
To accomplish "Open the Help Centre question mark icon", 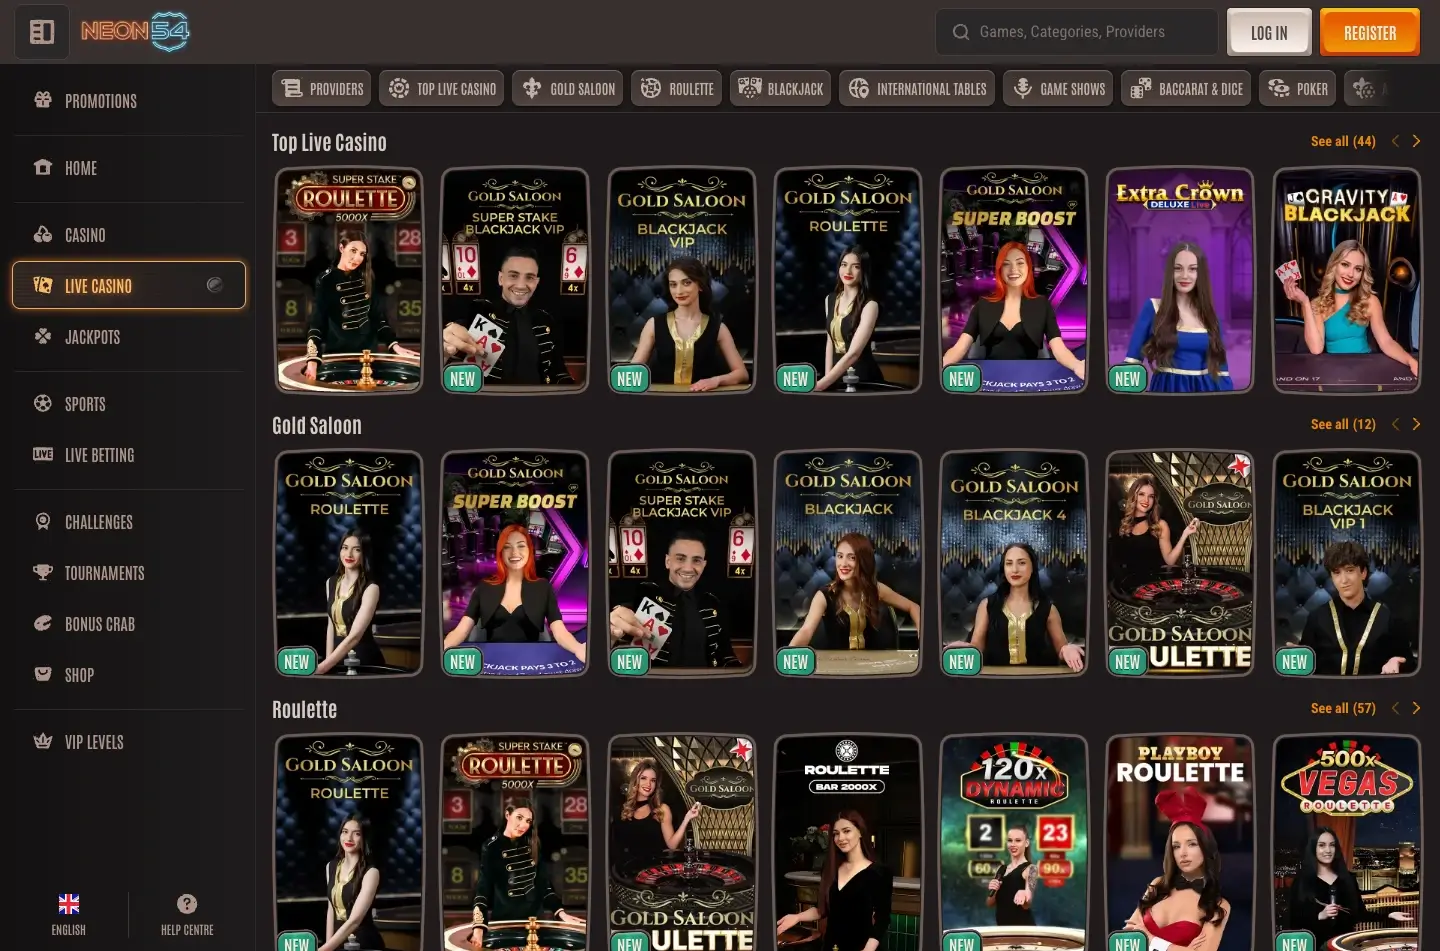I will (187, 904).
